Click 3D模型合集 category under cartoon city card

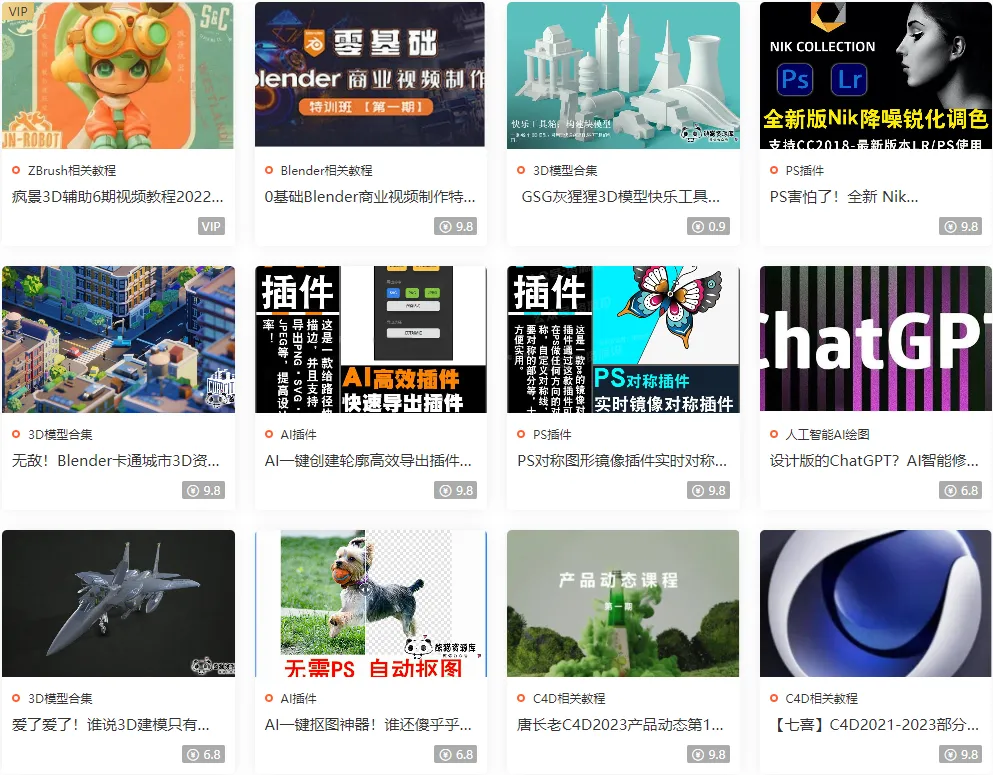click(60, 434)
